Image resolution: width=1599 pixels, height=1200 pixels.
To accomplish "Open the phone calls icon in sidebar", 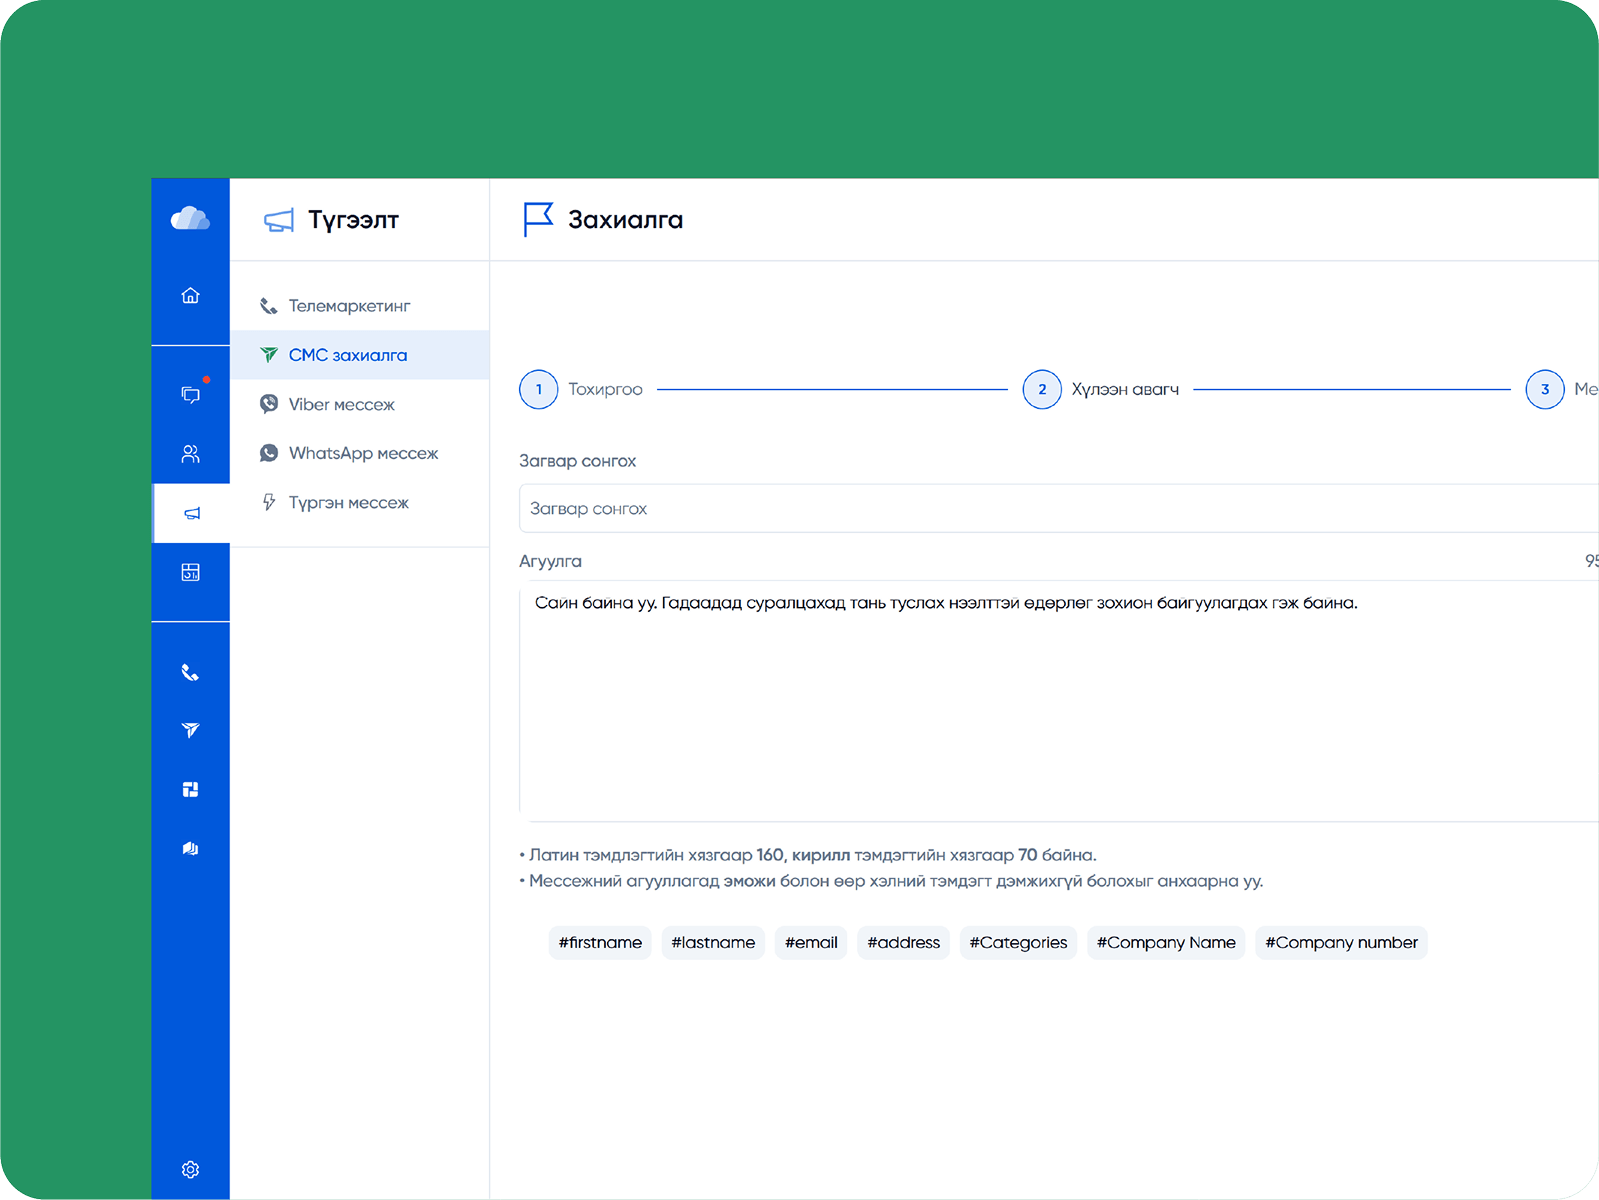I will (190, 672).
